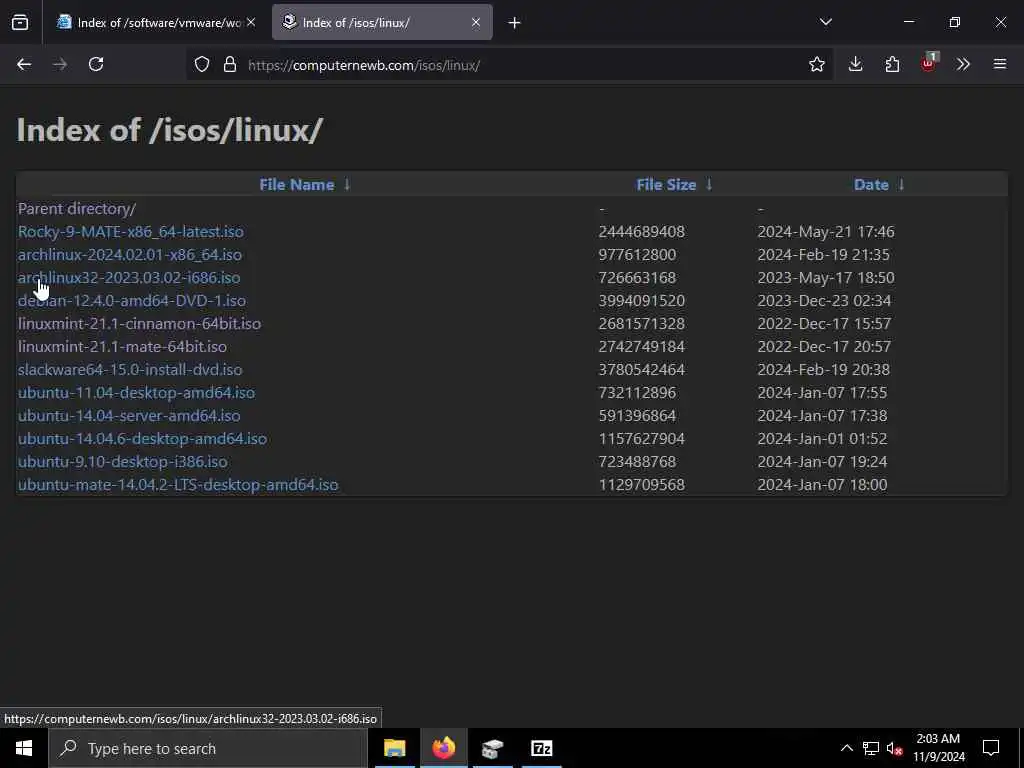Image resolution: width=1024 pixels, height=768 pixels.
Task: Download slackware64-15.0-install-dvd.iso
Action: point(130,370)
